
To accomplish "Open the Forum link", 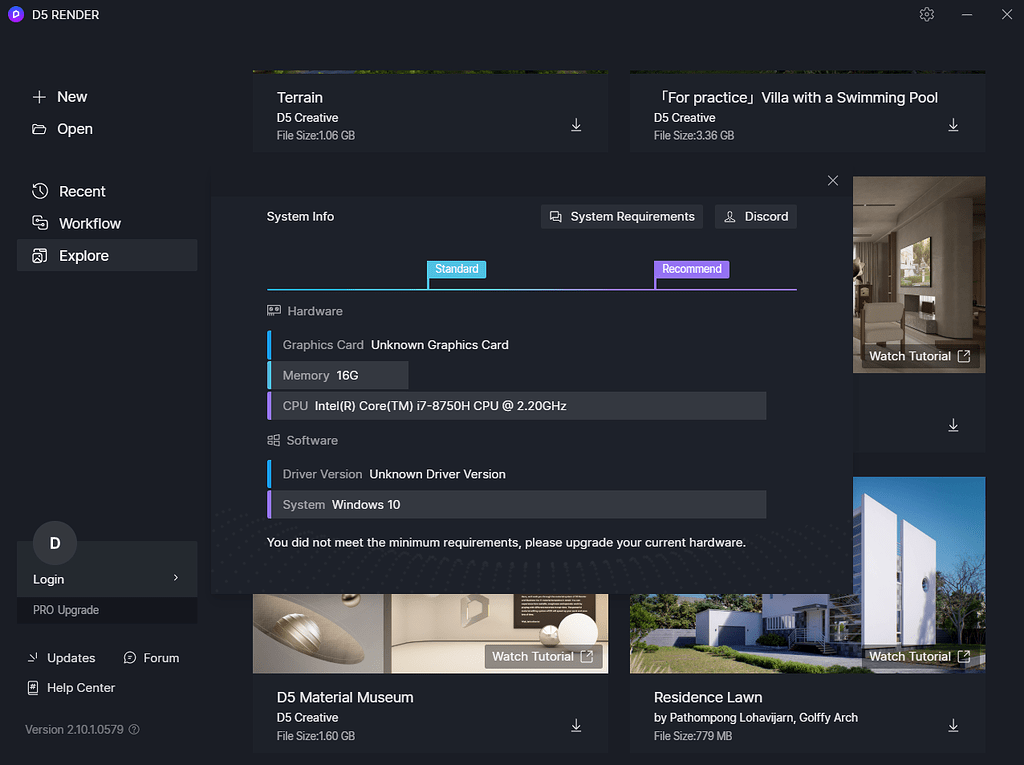I will click(152, 658).
